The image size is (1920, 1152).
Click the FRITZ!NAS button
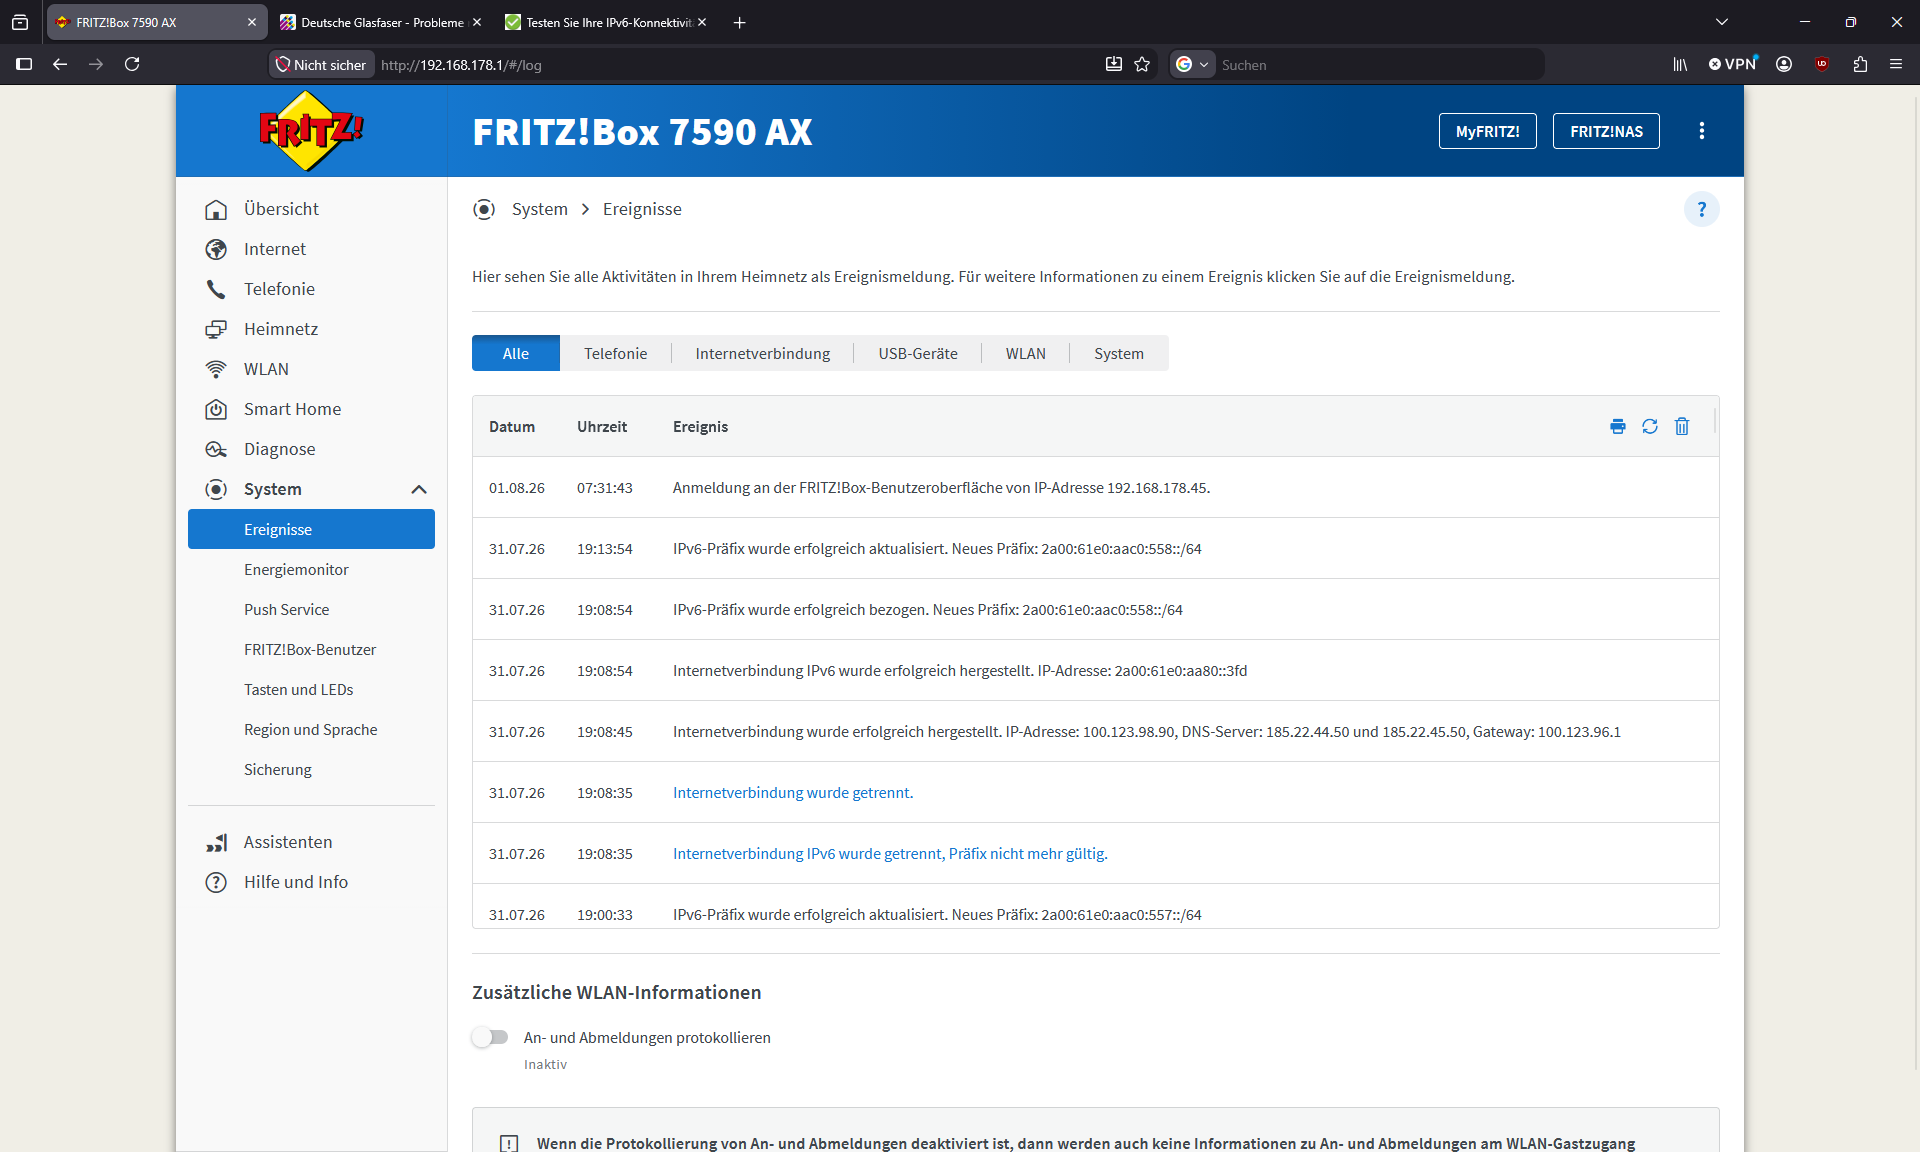tap(1606, 131)
